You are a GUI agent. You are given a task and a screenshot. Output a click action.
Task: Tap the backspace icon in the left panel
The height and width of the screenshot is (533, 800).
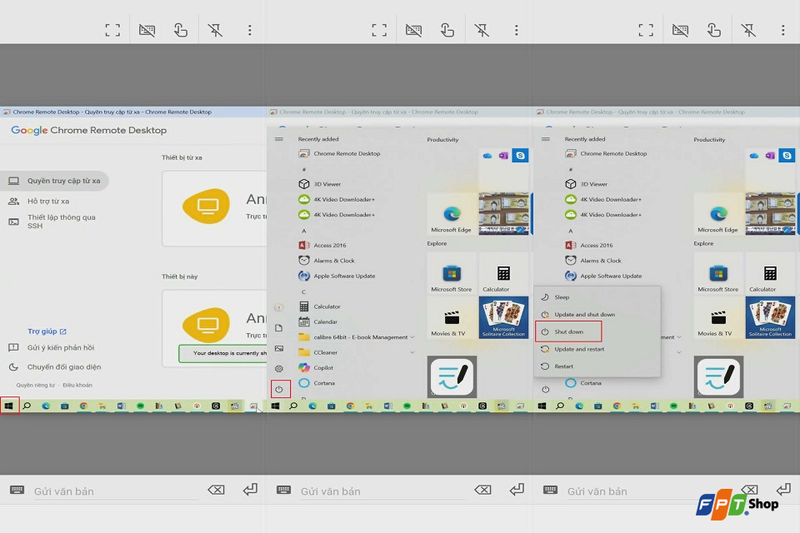(216, 490)
